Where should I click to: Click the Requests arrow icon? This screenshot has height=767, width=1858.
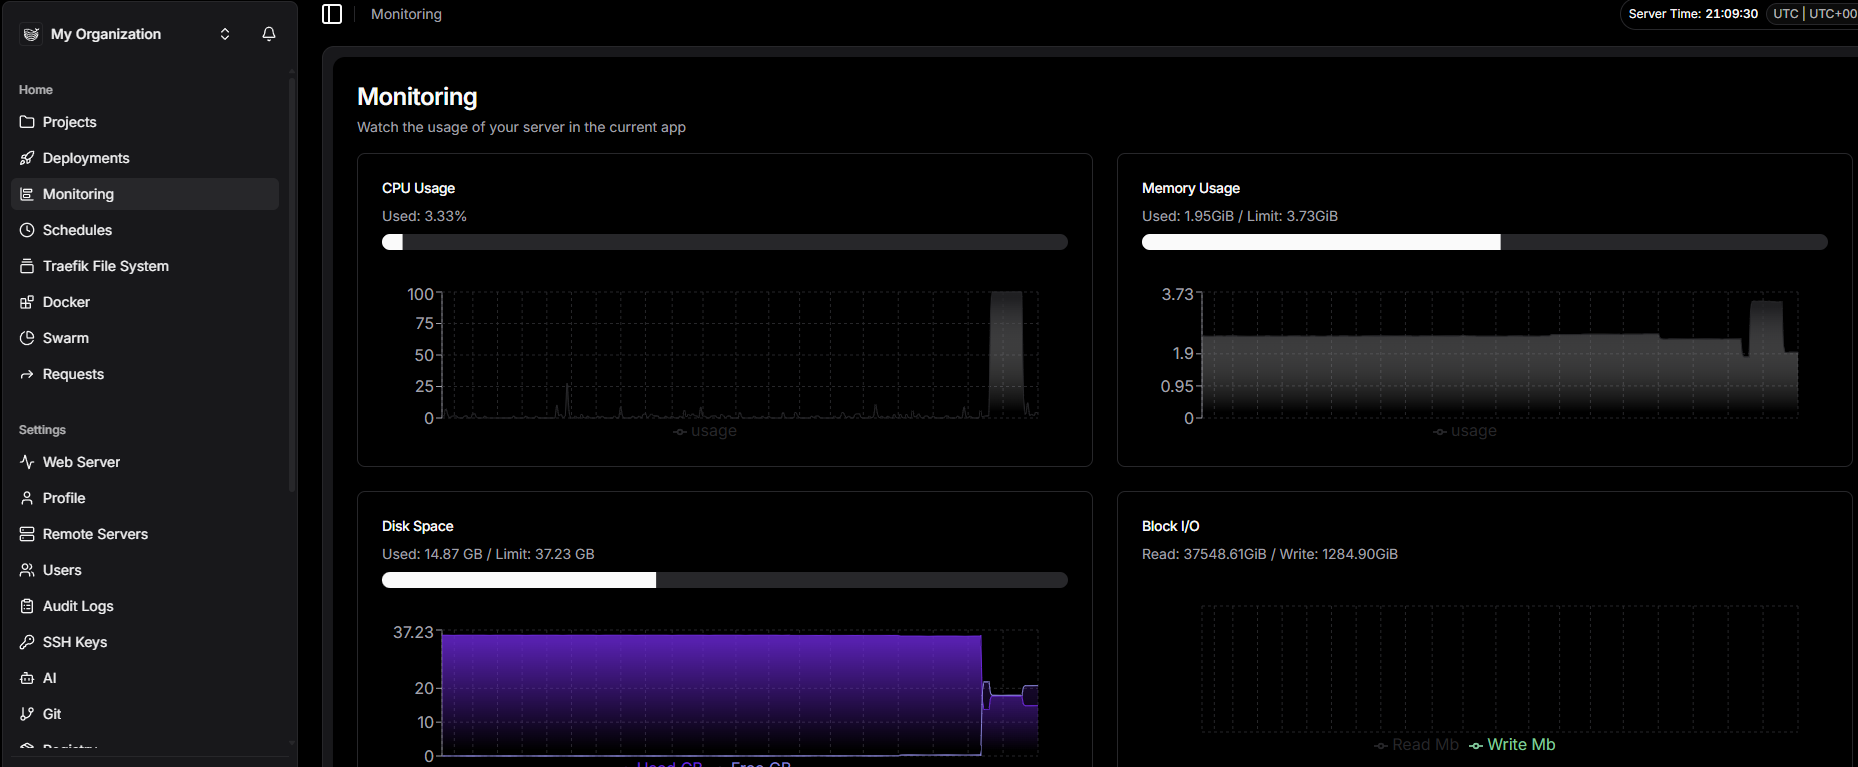click(x=27, y=374)
